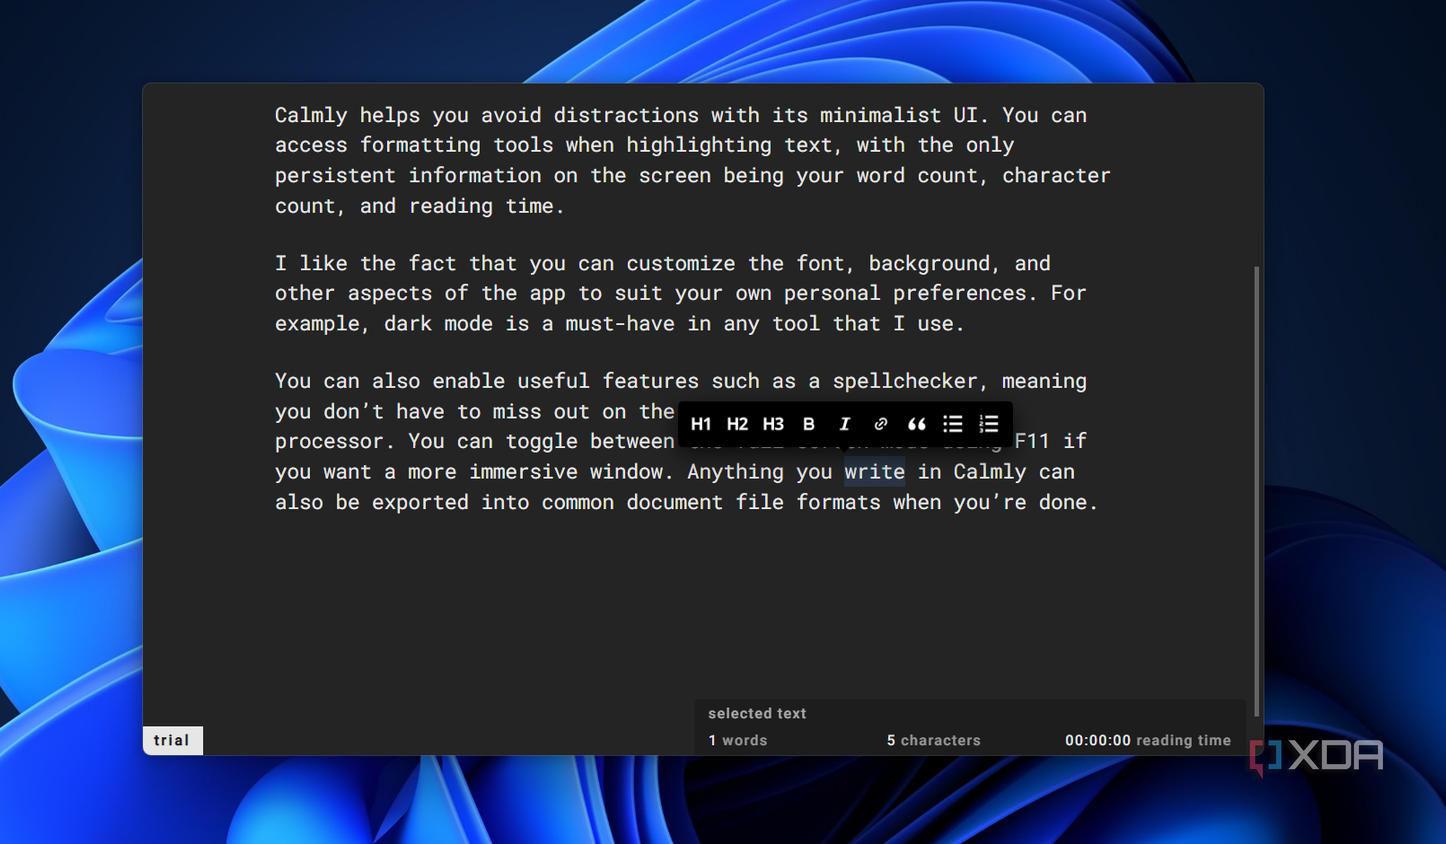Click the highlighted word "write"
The height and width of the screenshot is (844, 1446).
coord(875,471)
